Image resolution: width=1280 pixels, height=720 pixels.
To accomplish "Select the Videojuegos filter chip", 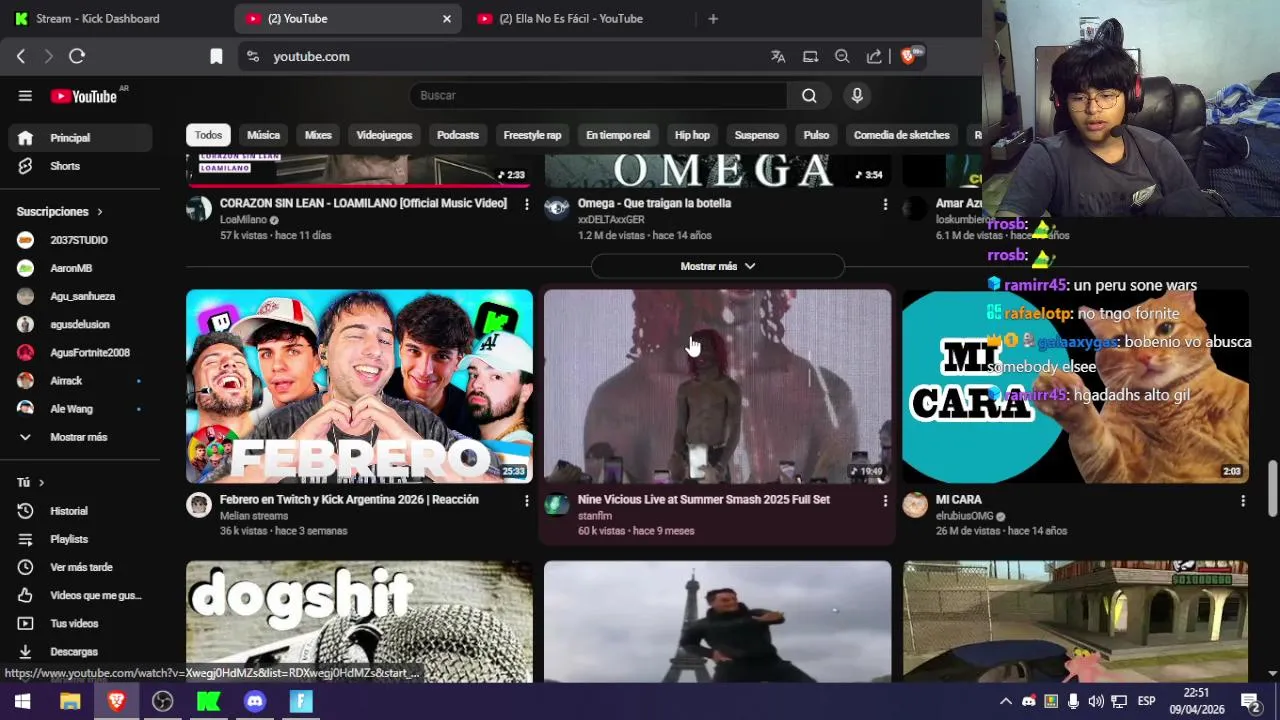I will (384, 135).
